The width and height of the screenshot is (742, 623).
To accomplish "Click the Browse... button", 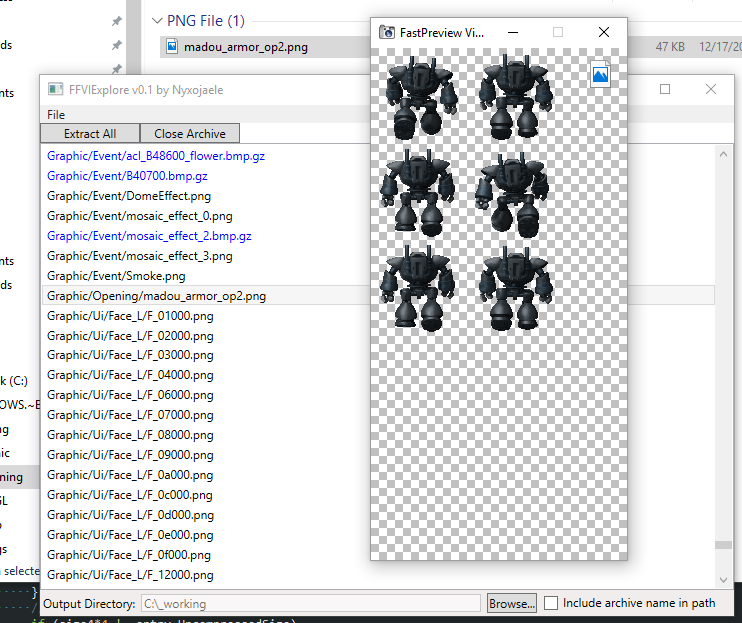I will click(512, 604).
